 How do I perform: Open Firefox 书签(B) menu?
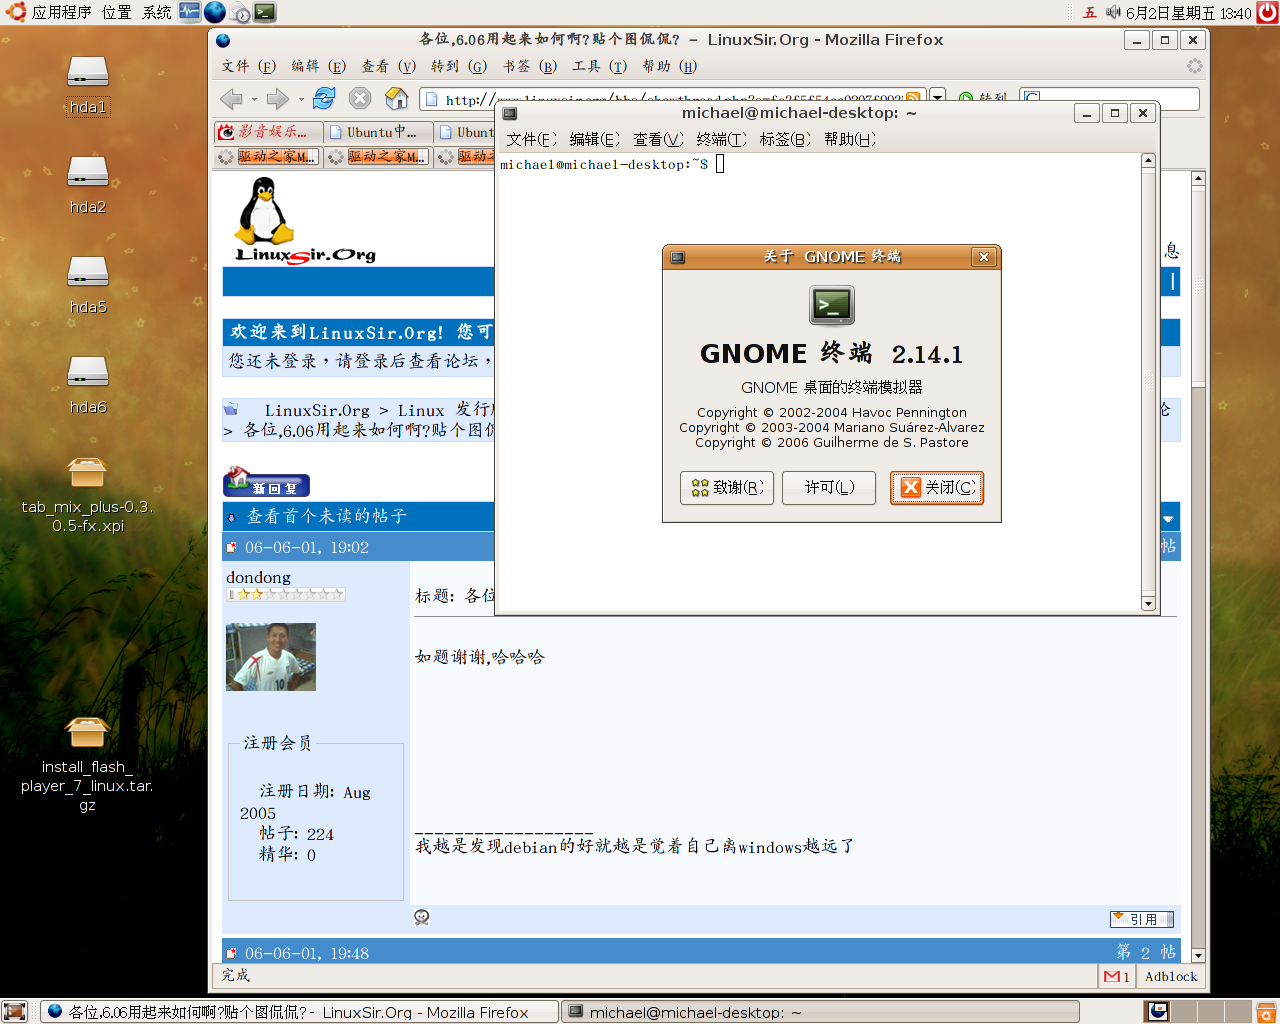tap(529, 66)
